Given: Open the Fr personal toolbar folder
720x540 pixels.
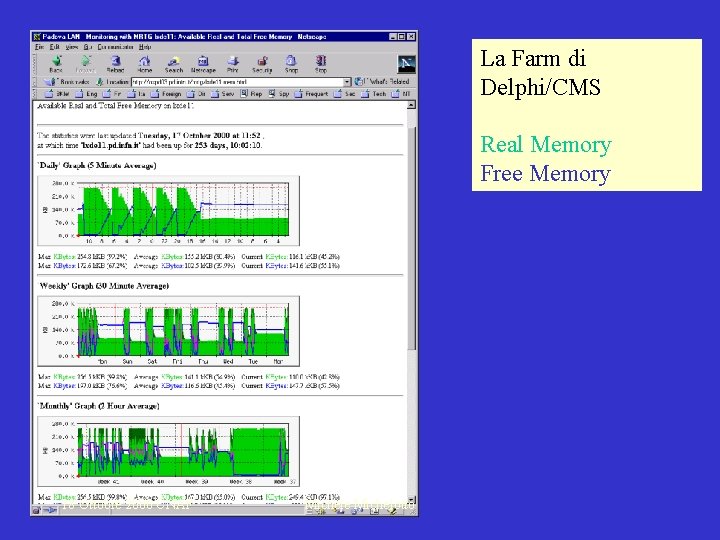Looking at the screenshot, I should point(112,94).
